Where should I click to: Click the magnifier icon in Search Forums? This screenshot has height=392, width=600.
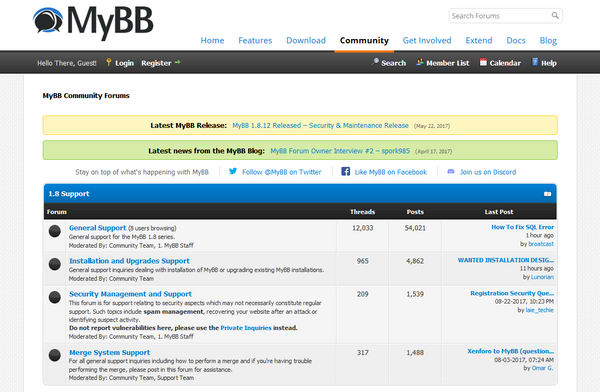pos(555,16)
